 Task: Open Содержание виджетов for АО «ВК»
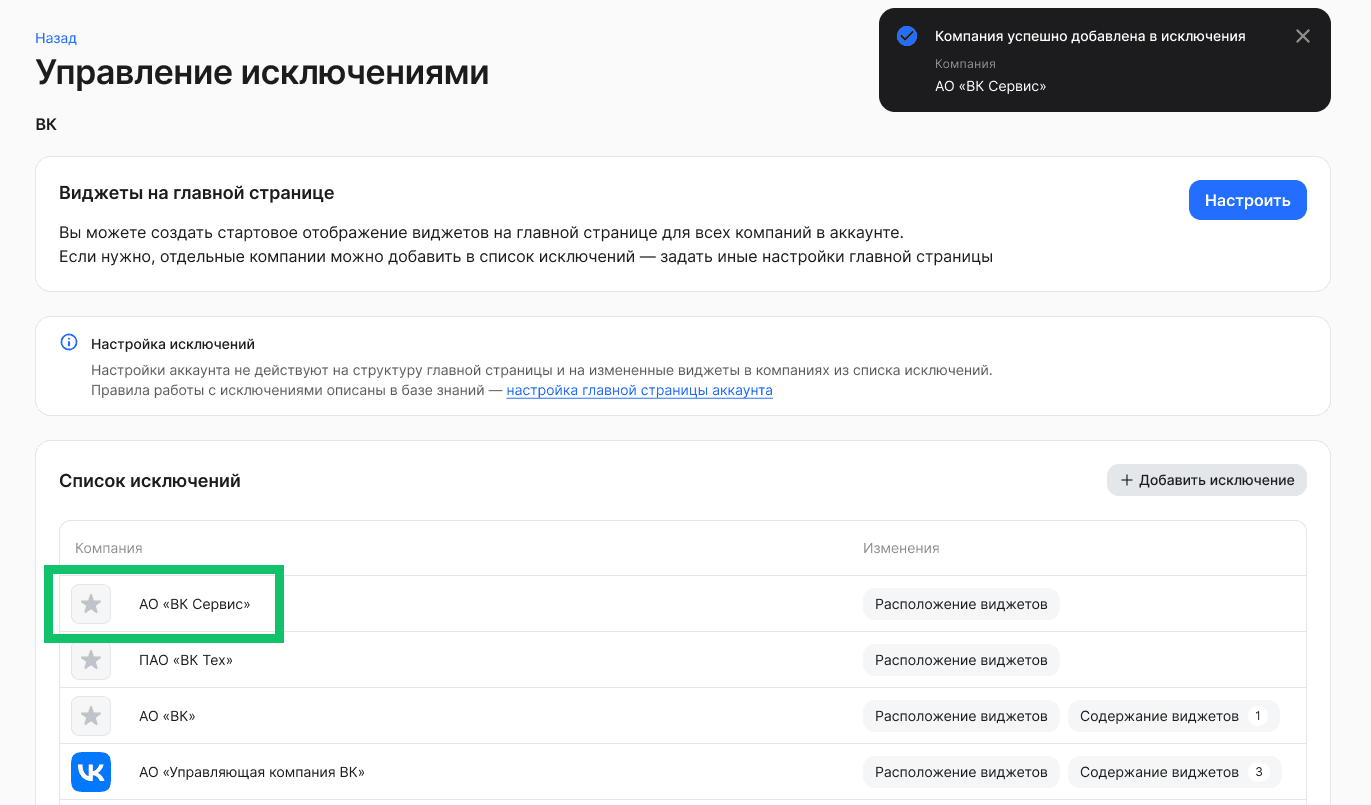pyautogui.click(x=1173, y=716)
